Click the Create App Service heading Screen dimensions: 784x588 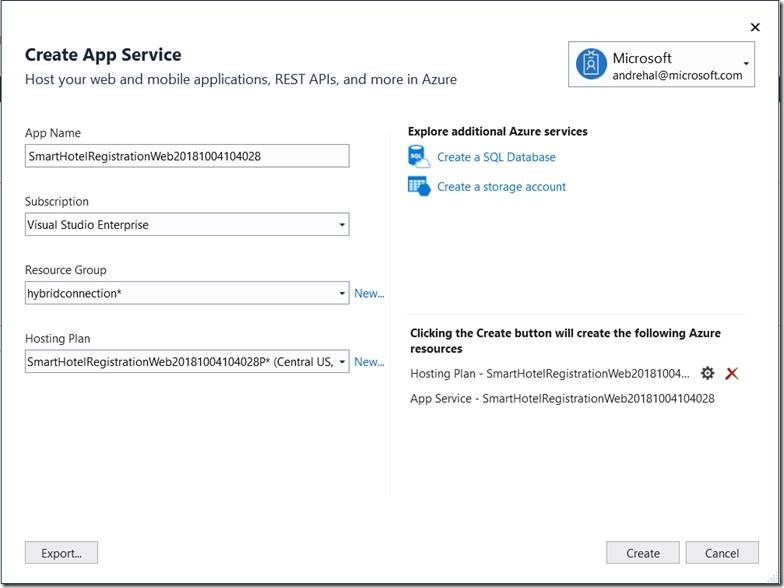103,54
